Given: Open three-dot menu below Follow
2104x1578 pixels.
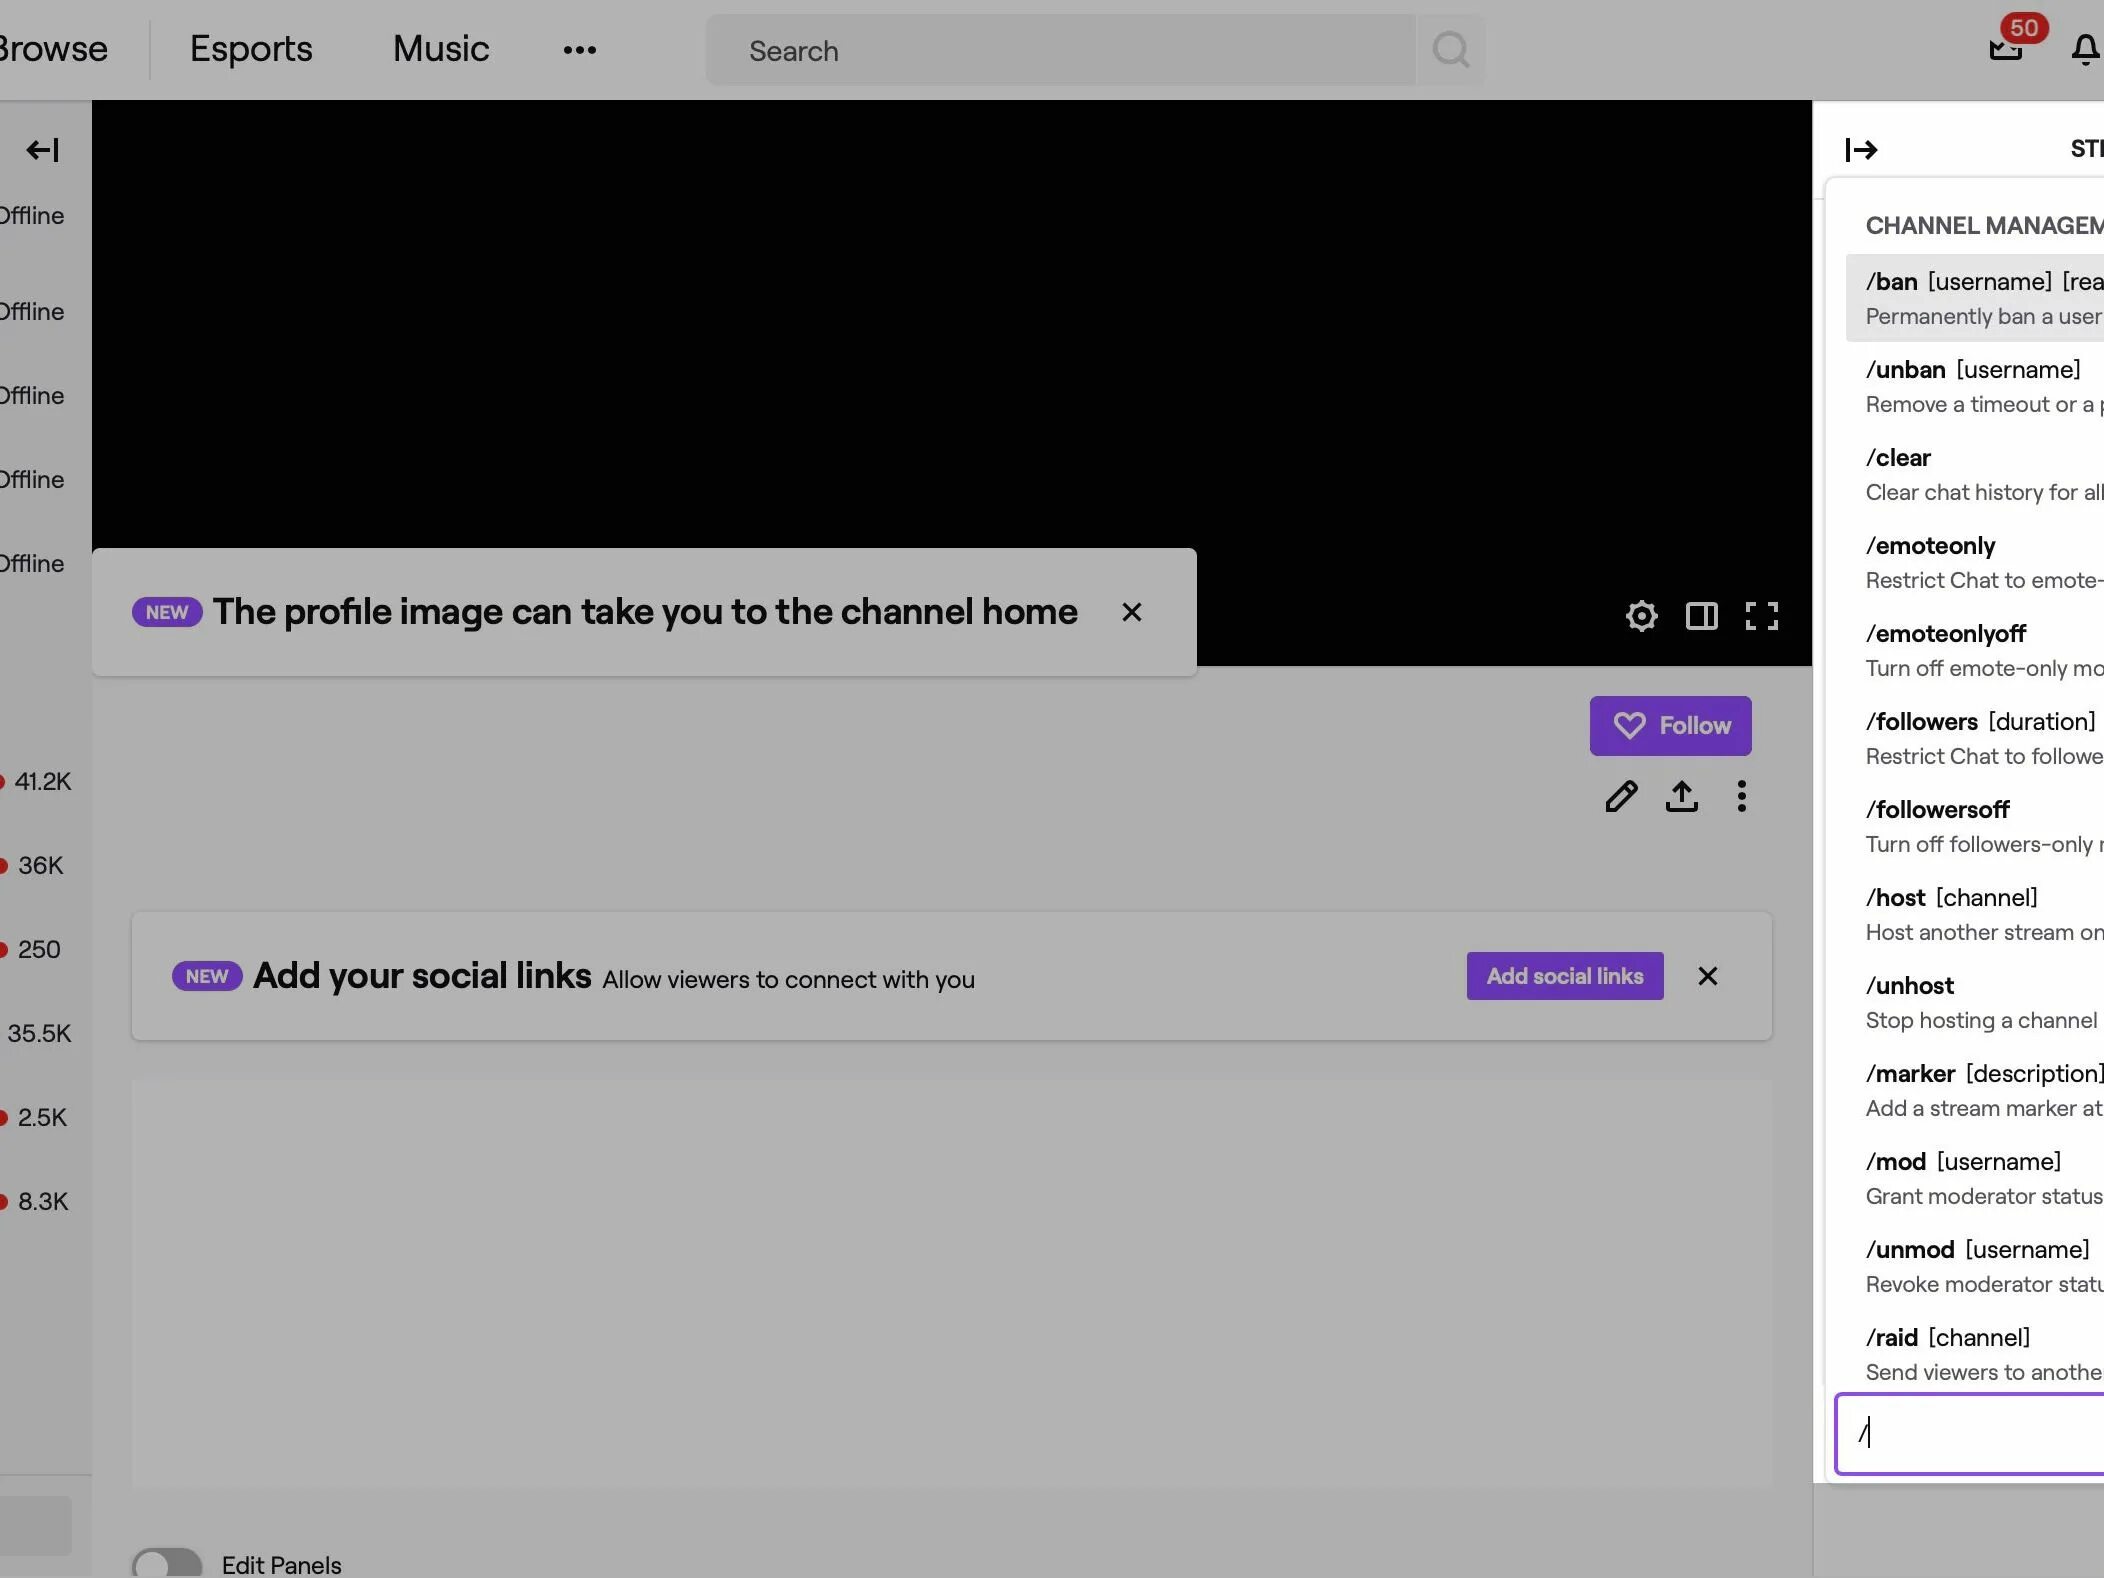Looking at the screenshot, I should (x=1741, y=797).
